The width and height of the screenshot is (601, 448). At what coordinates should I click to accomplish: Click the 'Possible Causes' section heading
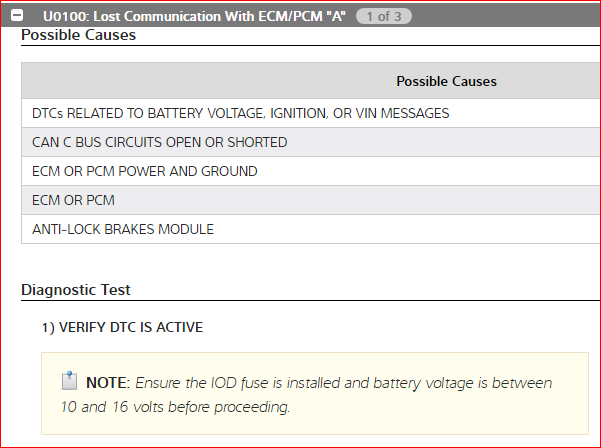pos(78,35)
